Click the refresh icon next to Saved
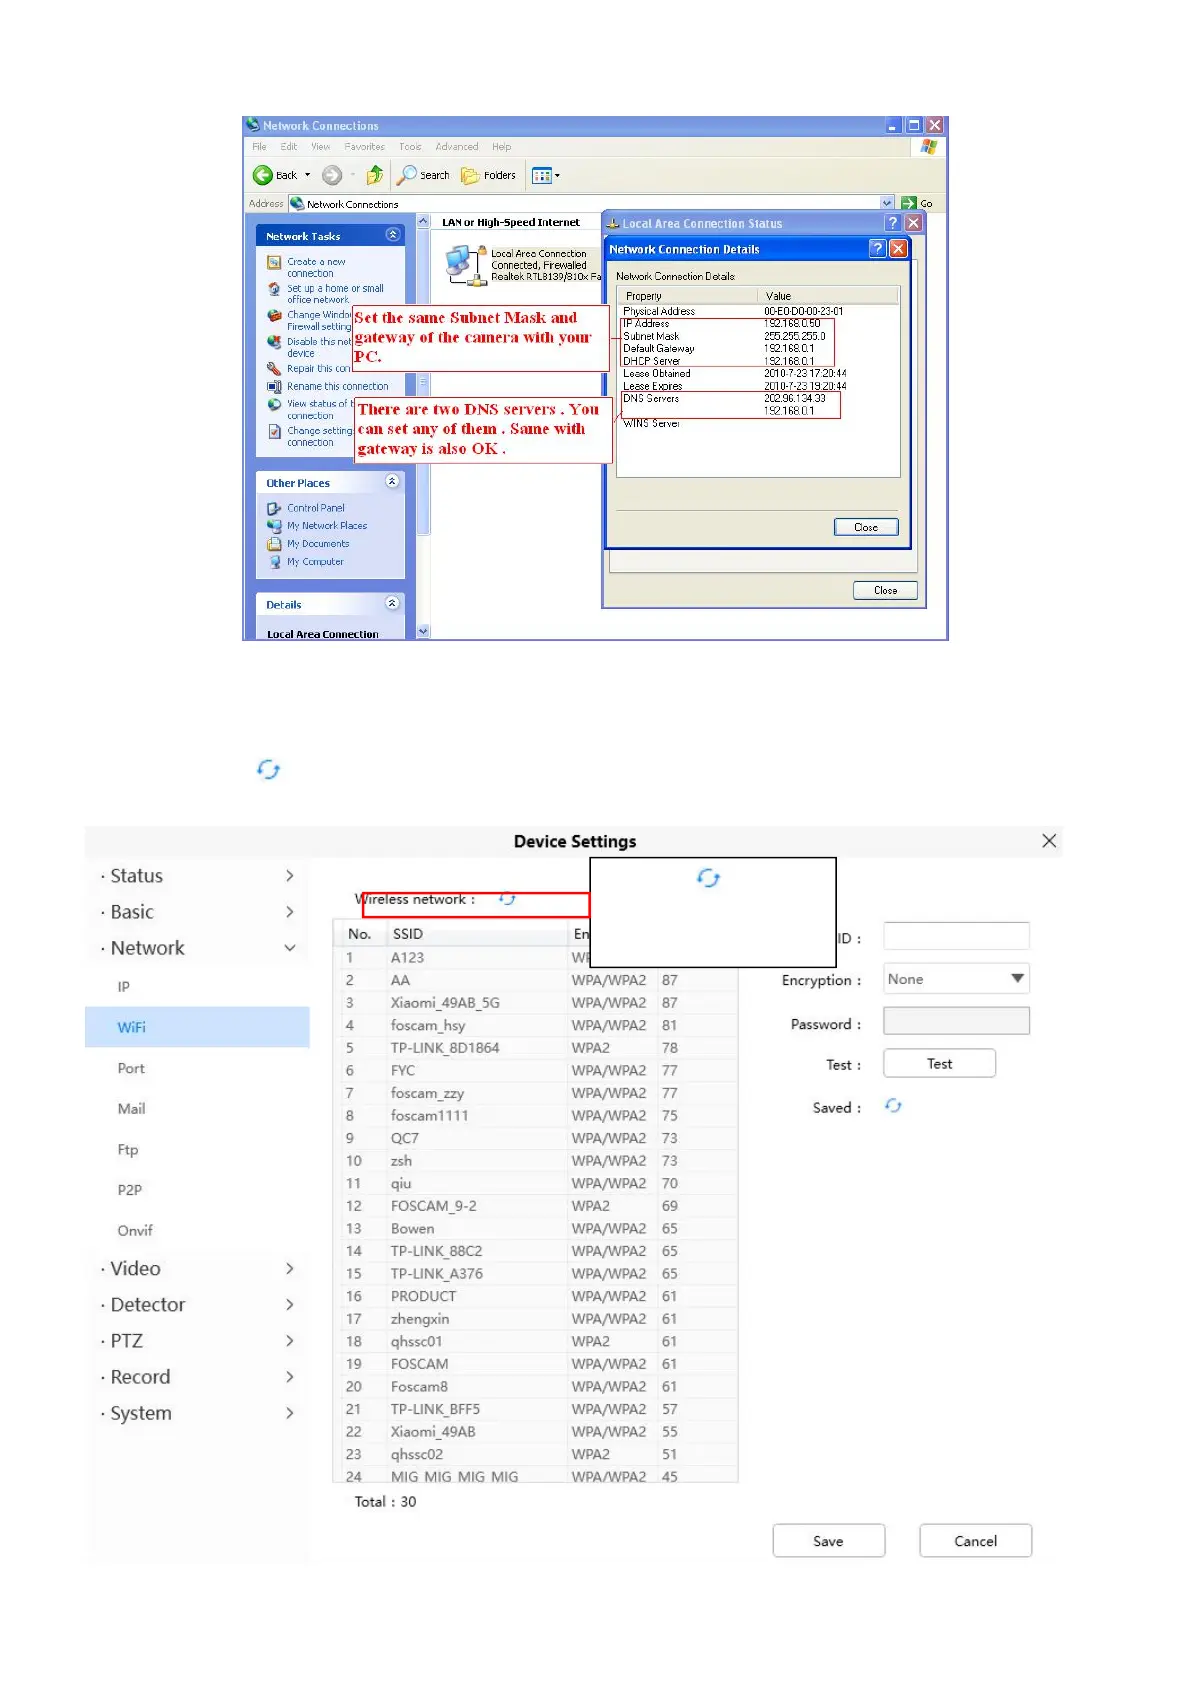Viewport: 1191px width, 1684px height. coord(893,1106)
